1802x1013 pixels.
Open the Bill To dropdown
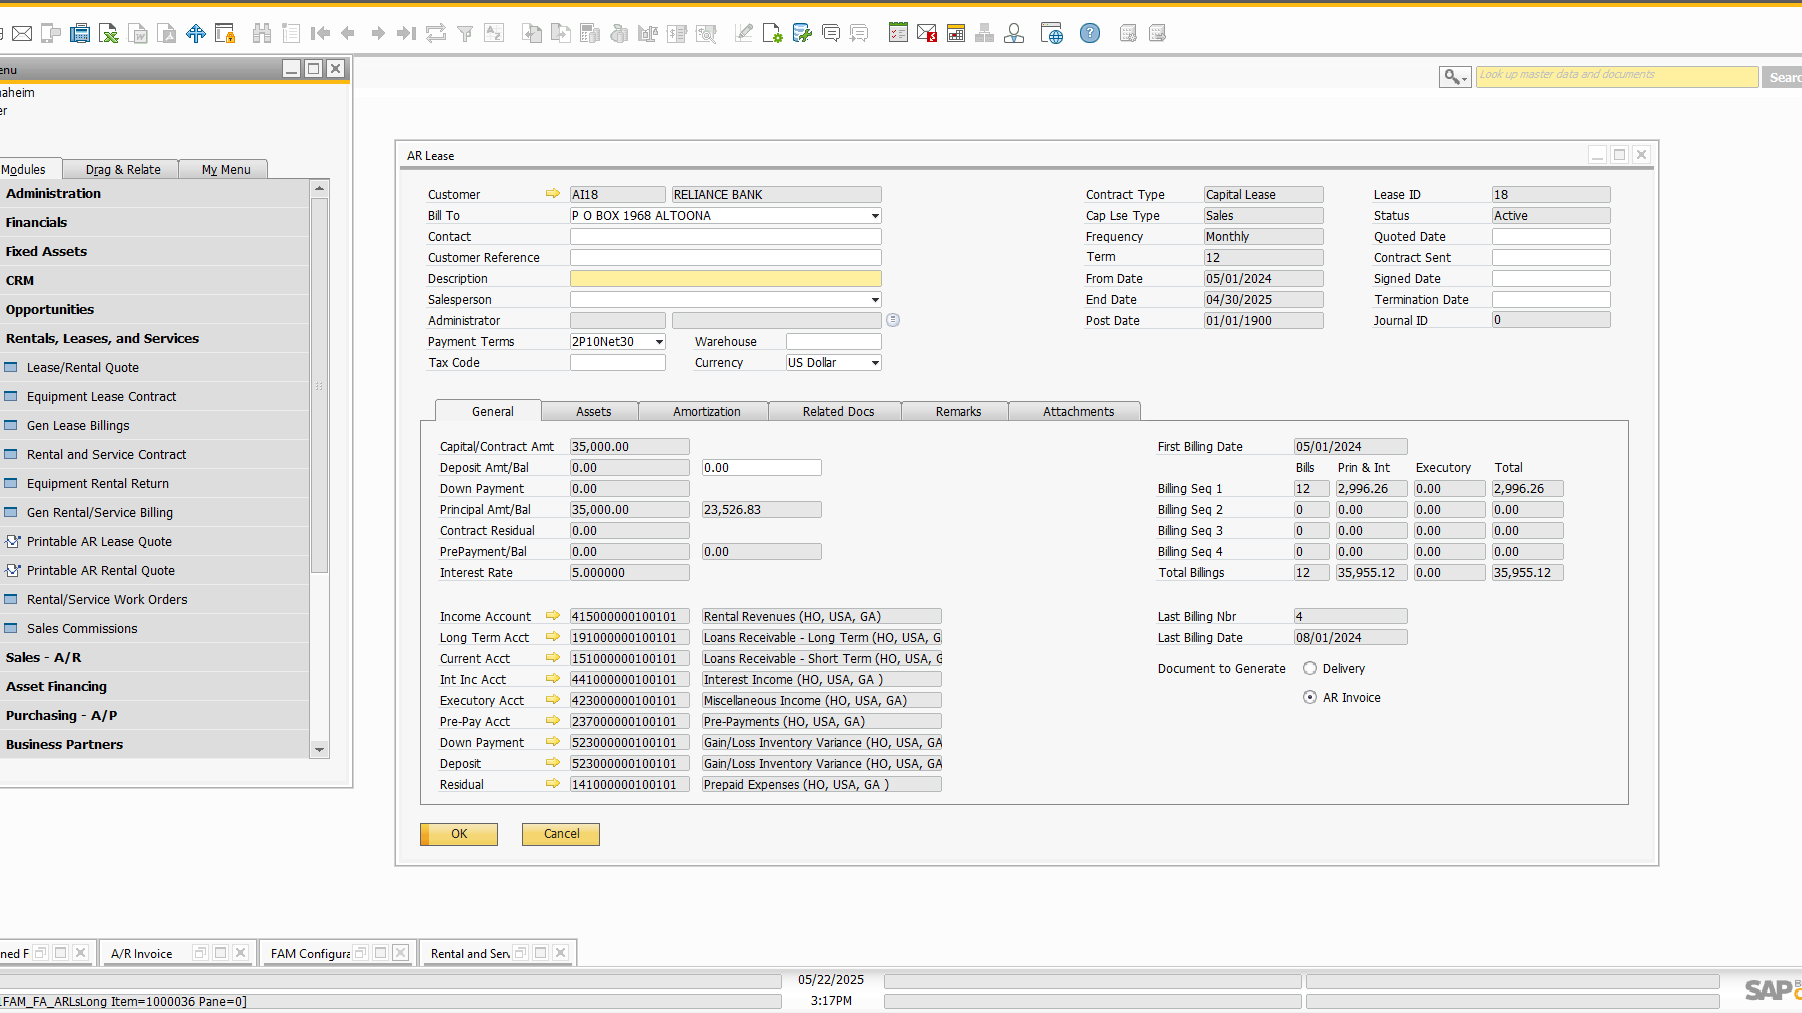point(875,216)
